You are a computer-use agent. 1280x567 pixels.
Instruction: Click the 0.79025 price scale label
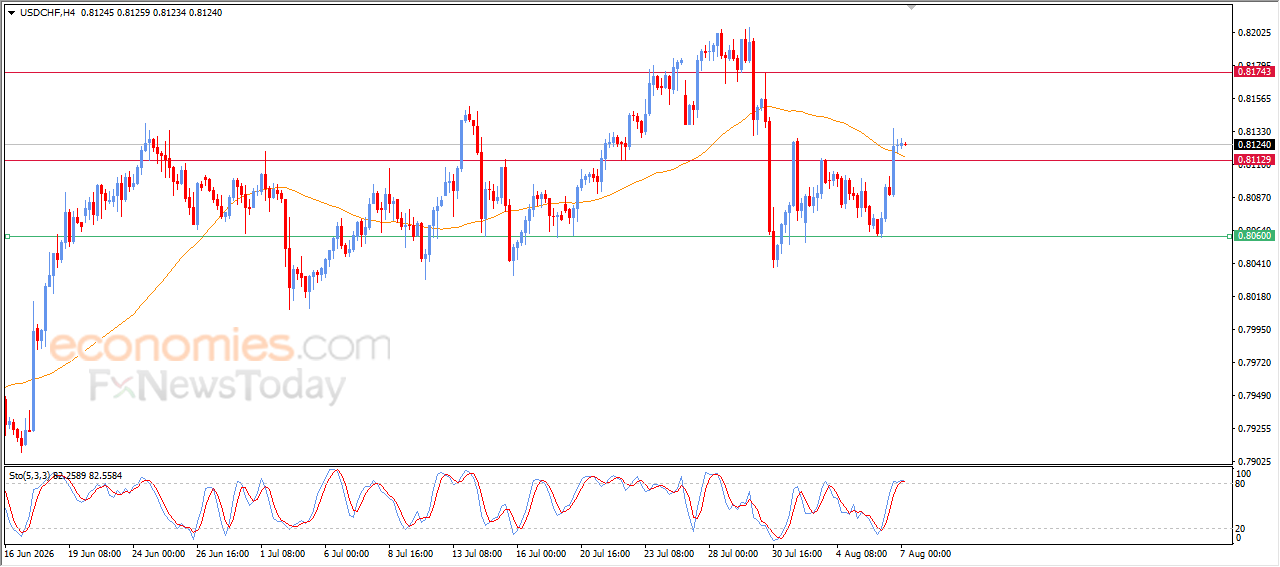click(1254, 462)
